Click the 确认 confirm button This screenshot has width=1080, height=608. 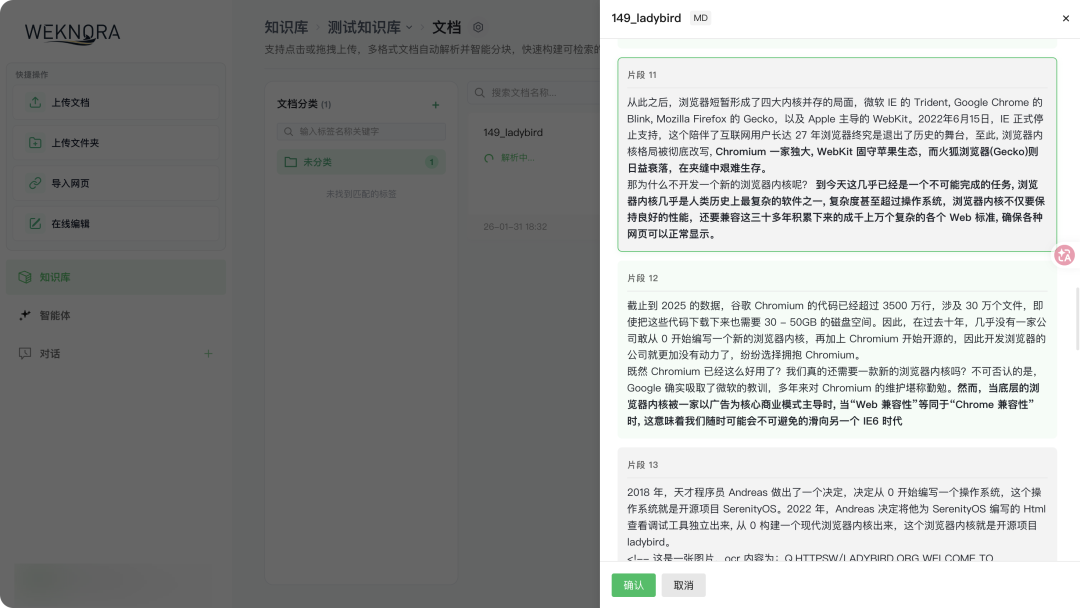(633, 585)
